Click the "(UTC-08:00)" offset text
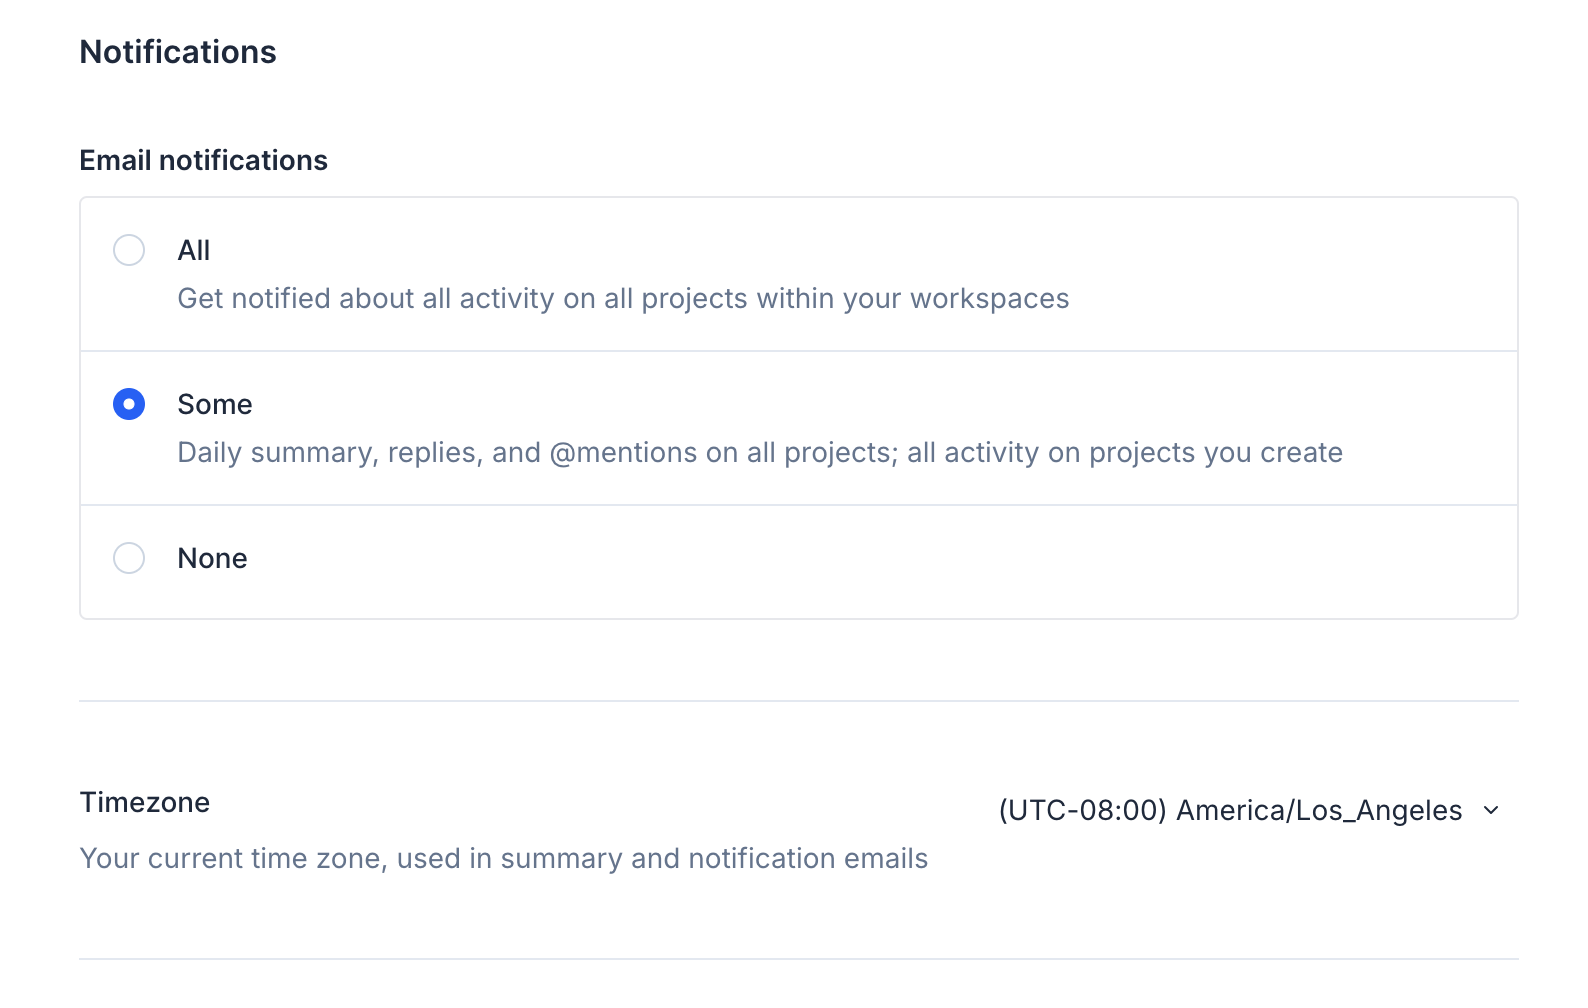 (1082, 810)
